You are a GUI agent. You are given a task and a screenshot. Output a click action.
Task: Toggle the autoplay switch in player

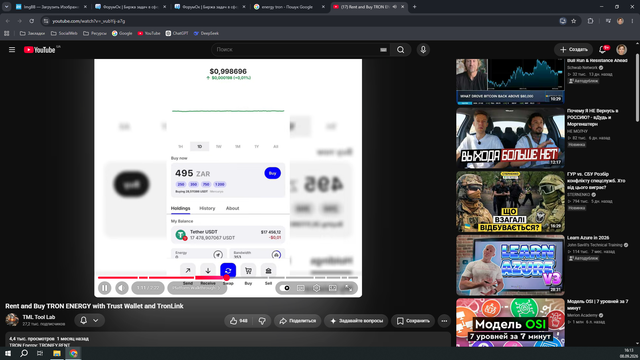(285, 288)
